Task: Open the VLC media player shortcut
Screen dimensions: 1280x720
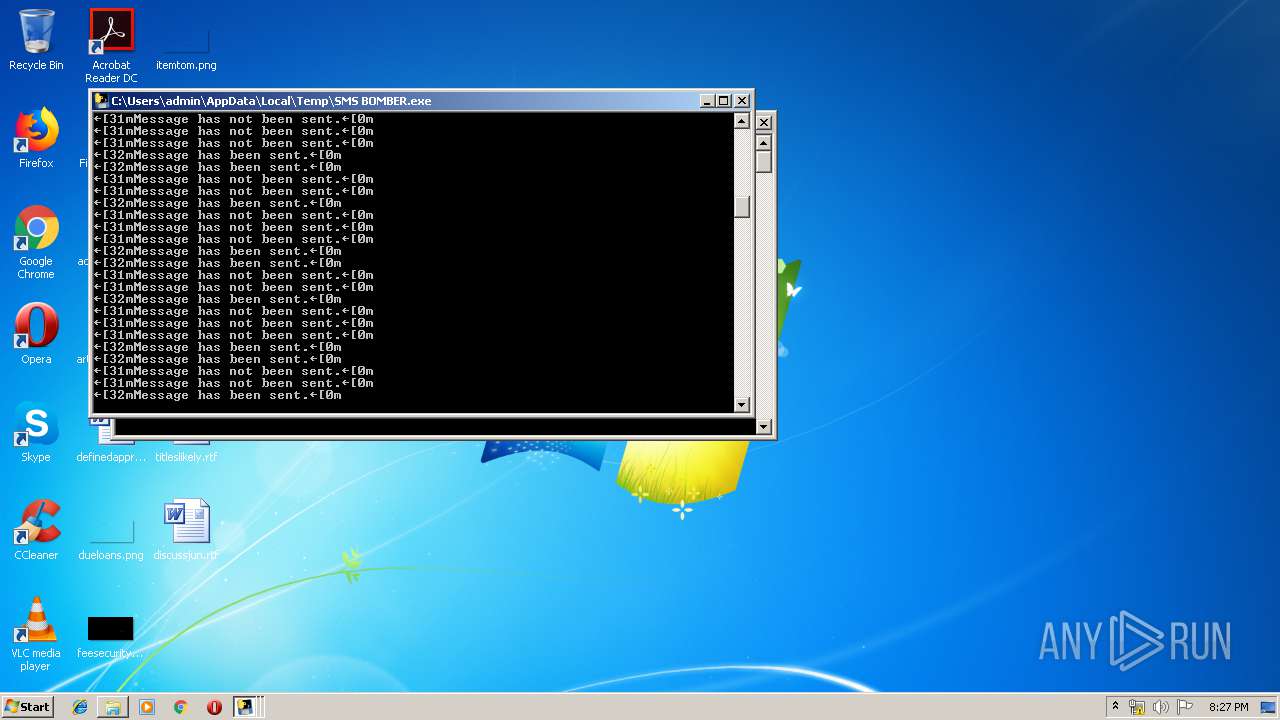Action: pos(36,634)
